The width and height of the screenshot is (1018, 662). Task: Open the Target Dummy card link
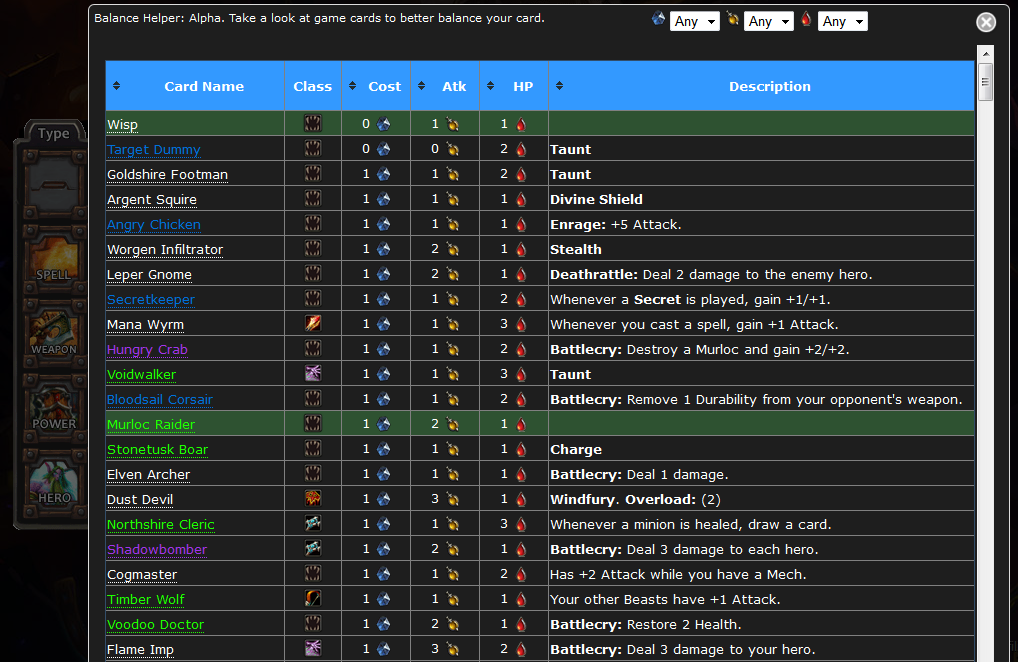(153, 149)
